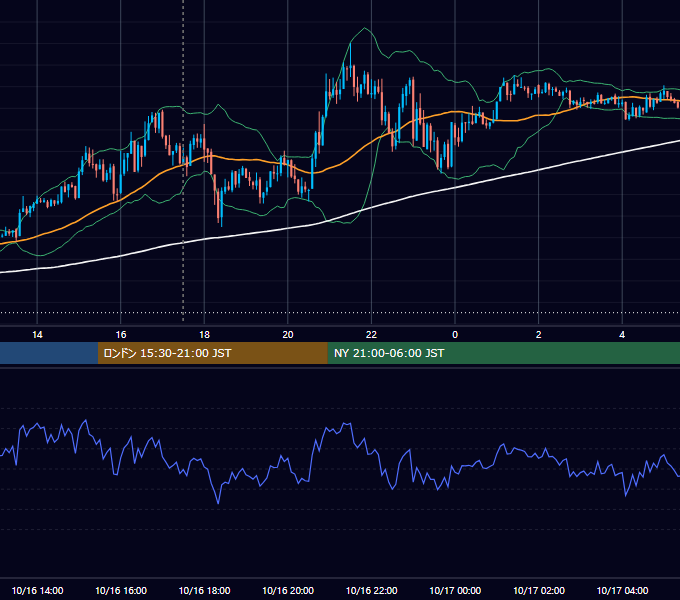The width and height of the screenshot is (680, 600).
Task: Click the 10/17 04:00 date label
Action: tap(622, 590)
